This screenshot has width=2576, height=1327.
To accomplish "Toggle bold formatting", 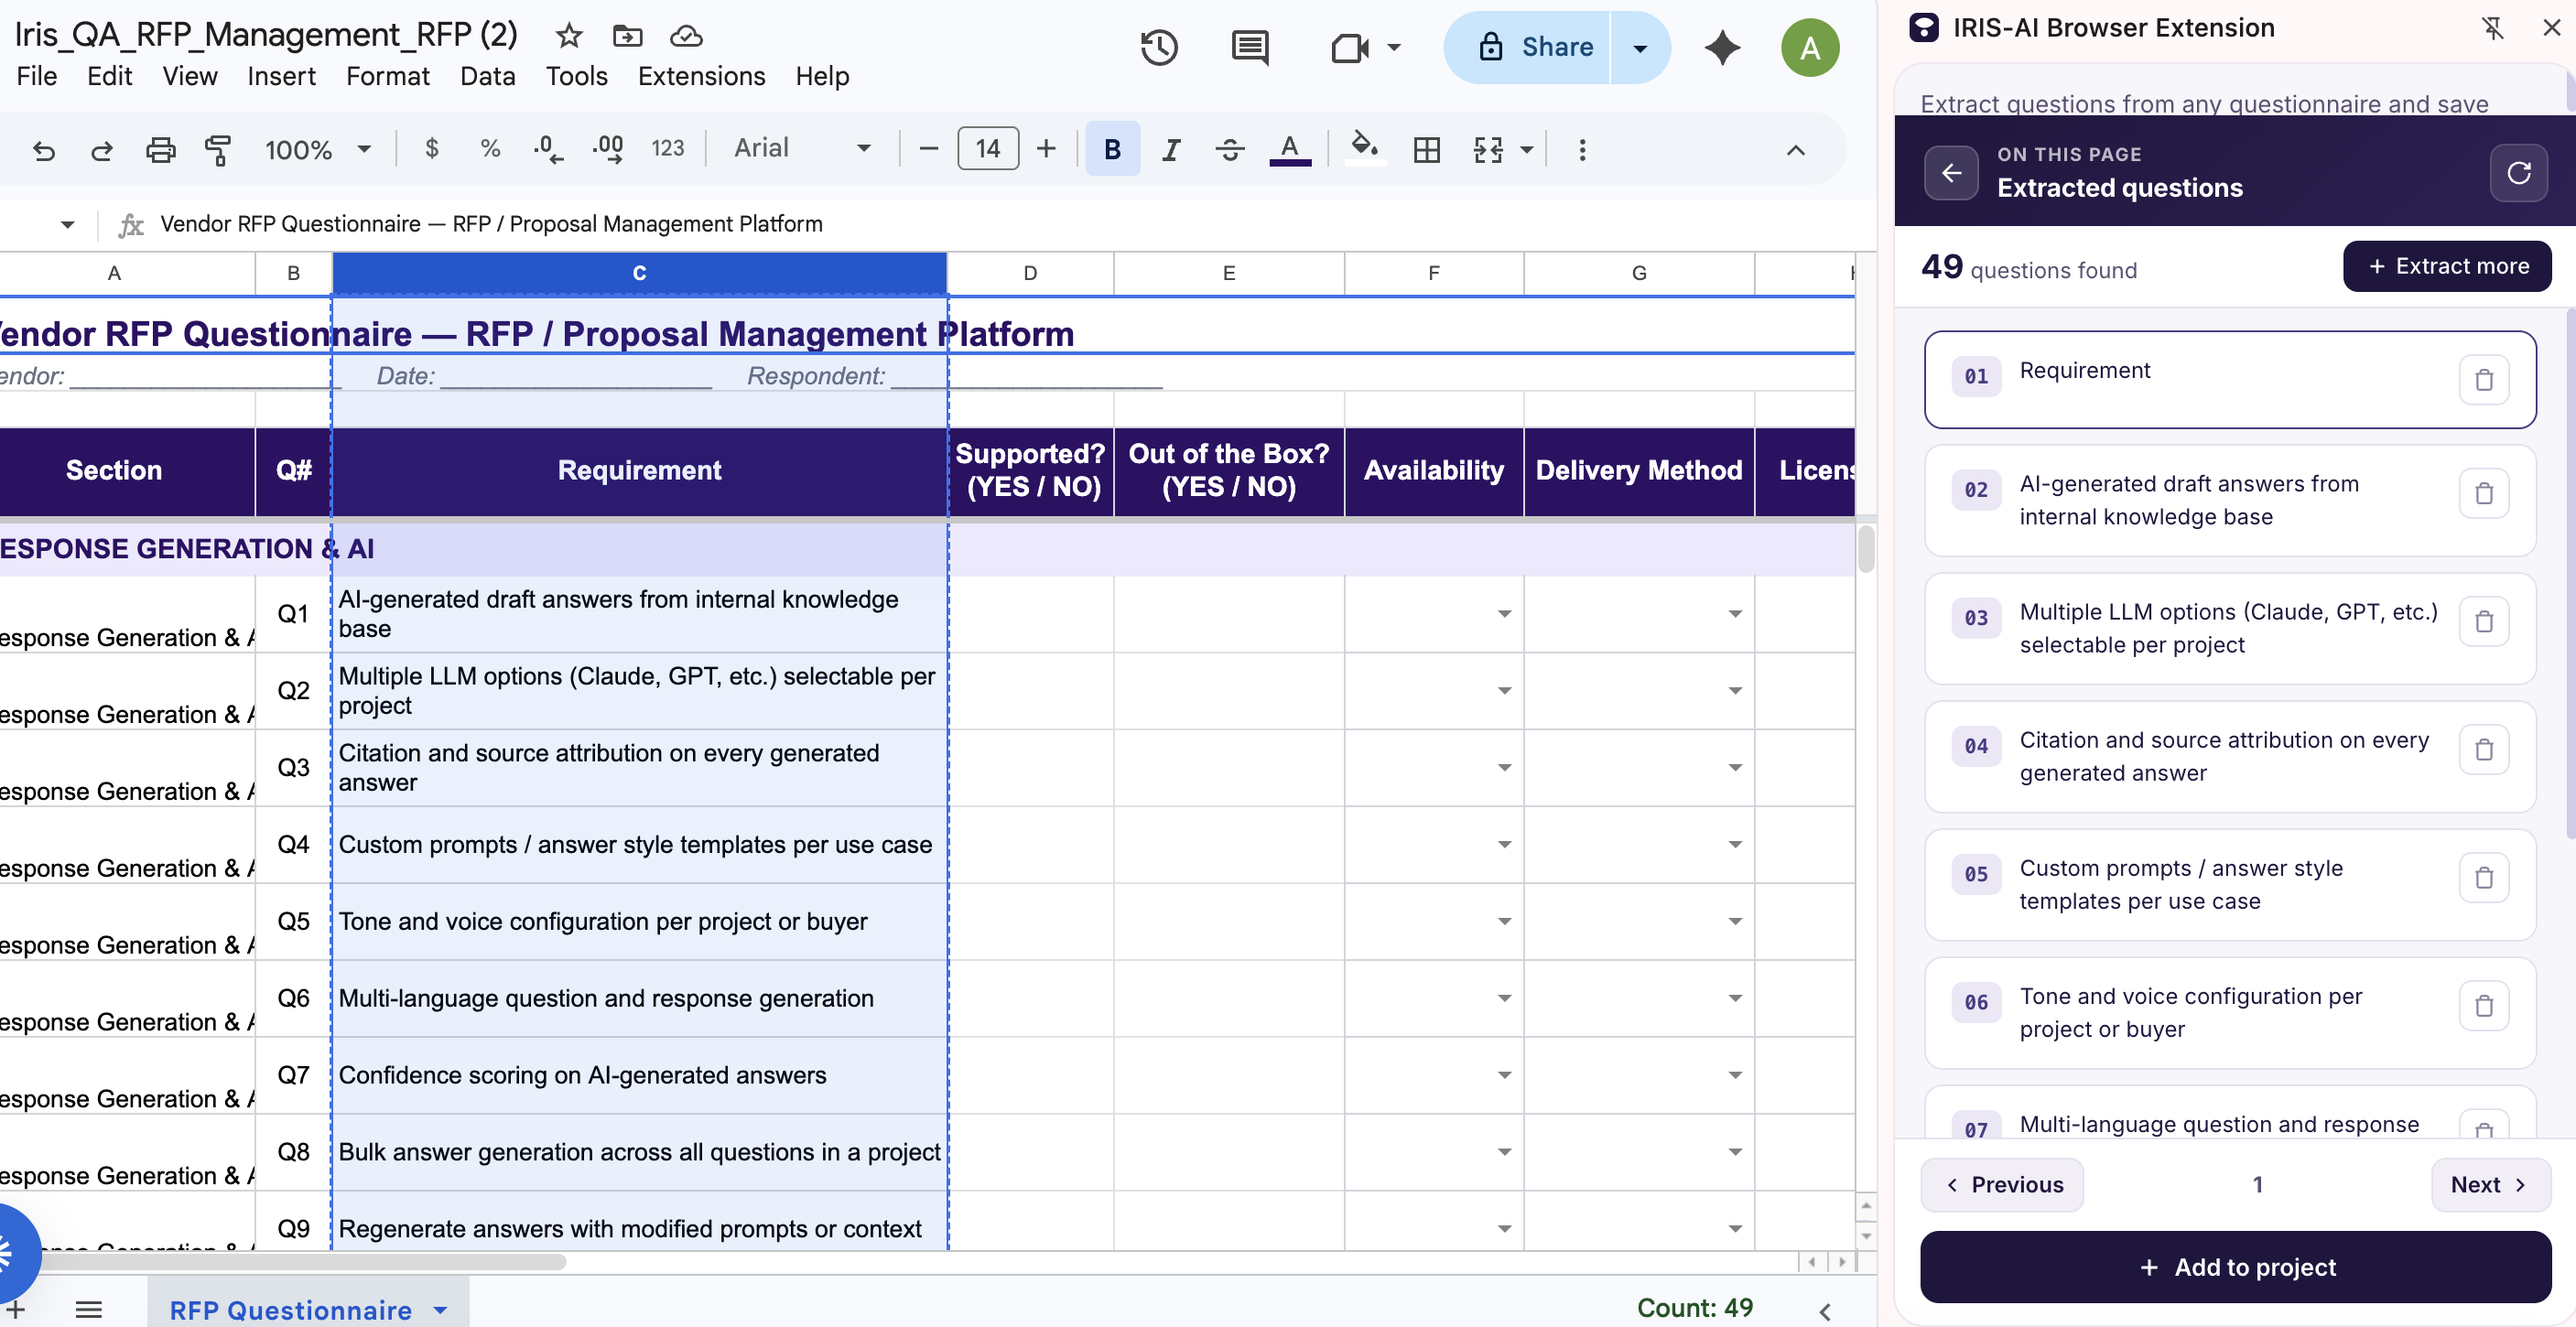I will (x=1112, y=149).
